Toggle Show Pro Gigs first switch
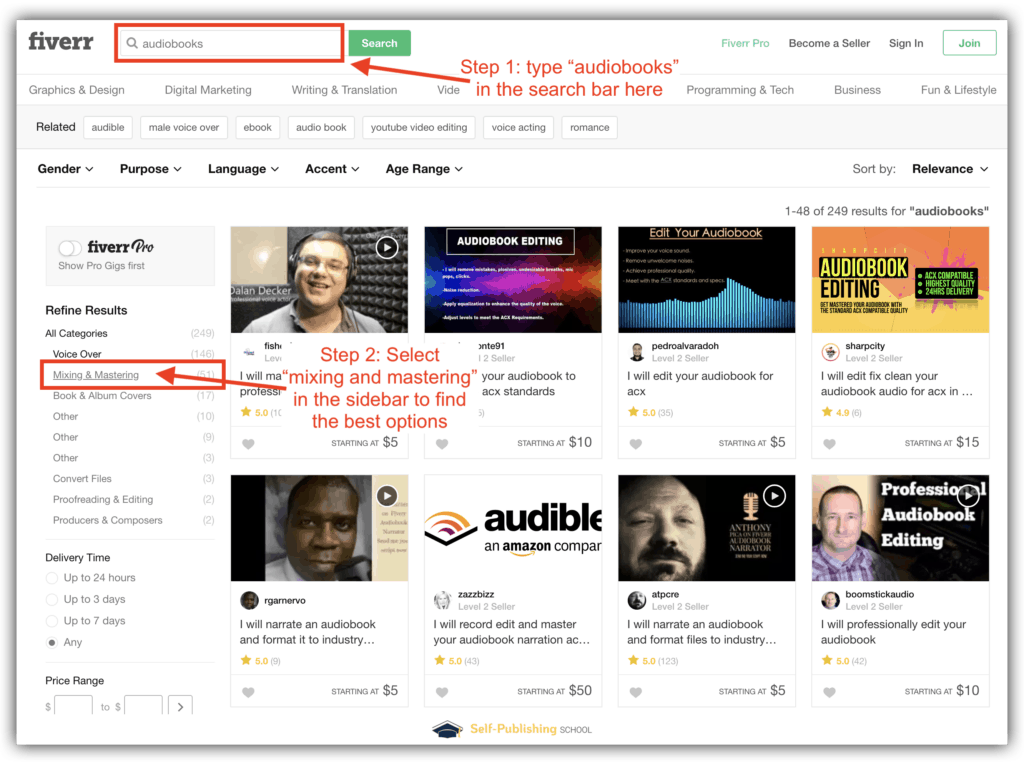This screenshot has width=1024, height=775. coord(70,247)
